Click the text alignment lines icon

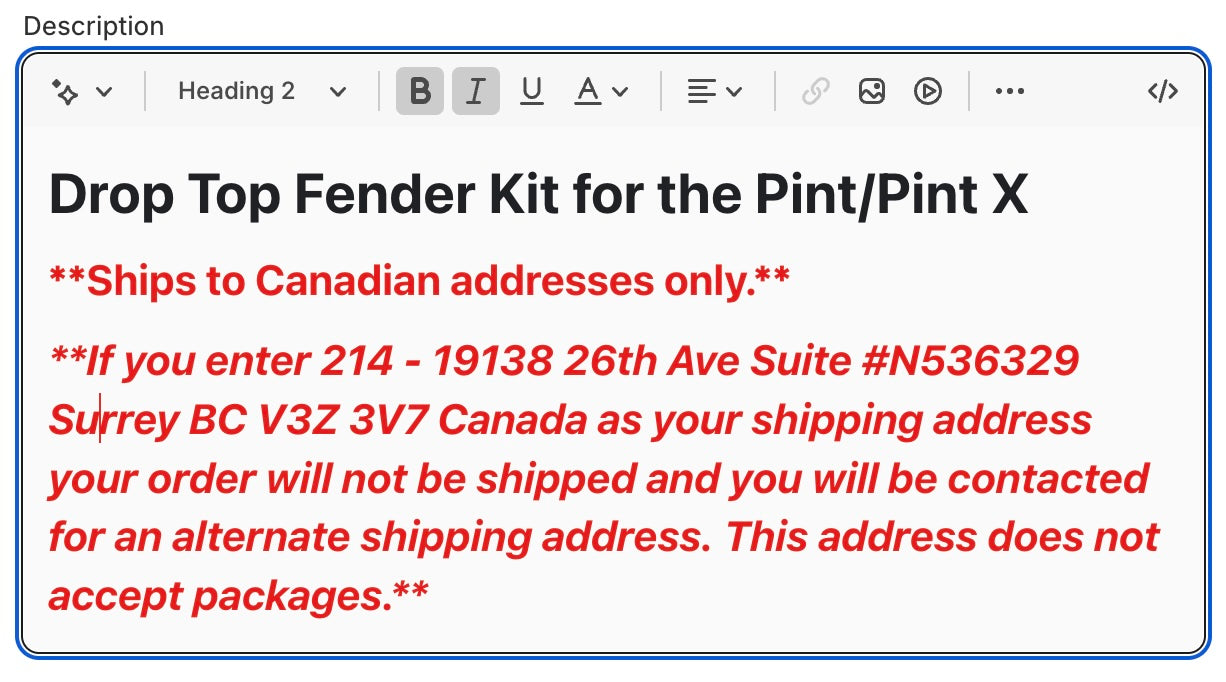click(702, 92)
